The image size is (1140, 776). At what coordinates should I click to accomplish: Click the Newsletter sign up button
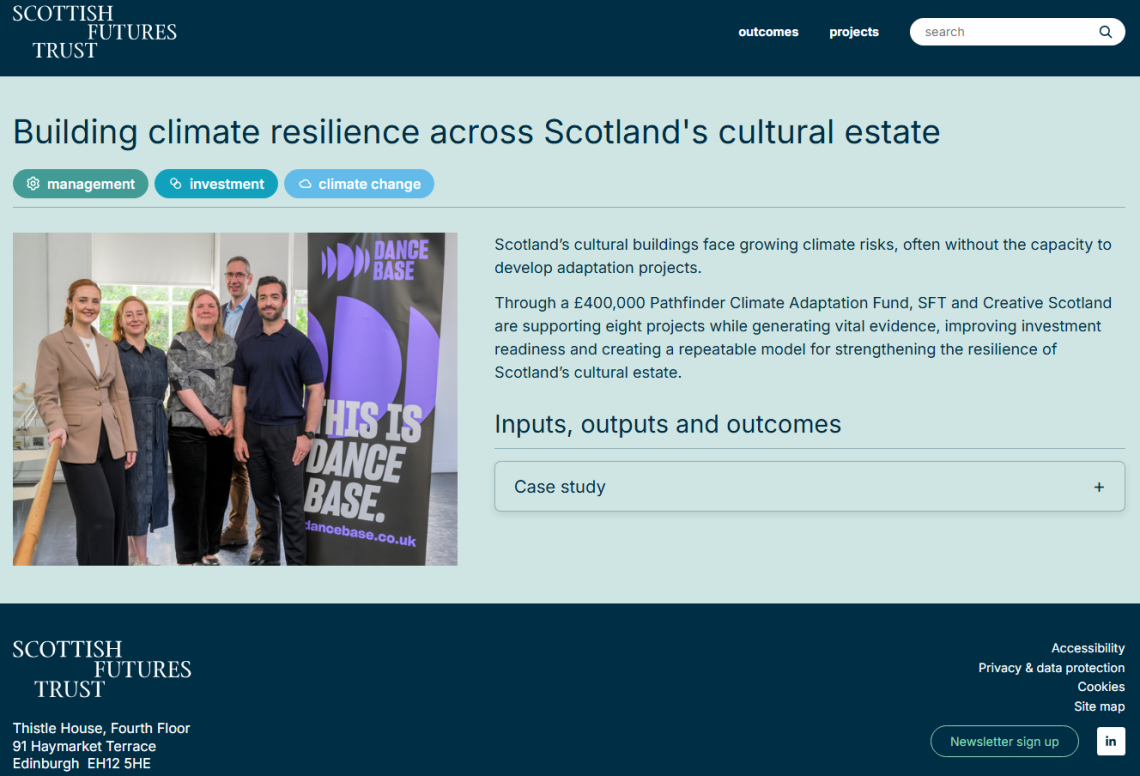click(x=1004, y=741)
